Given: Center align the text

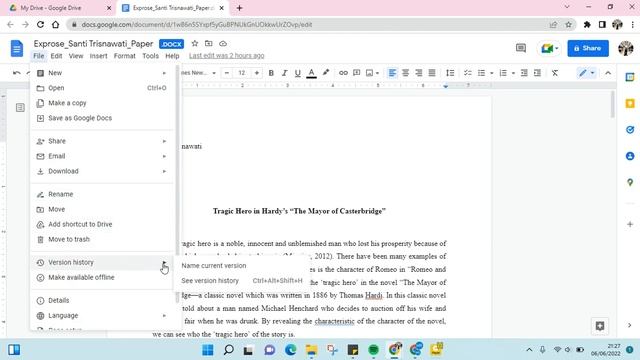Looking at the screenshot, I should [x=405, y=73].
